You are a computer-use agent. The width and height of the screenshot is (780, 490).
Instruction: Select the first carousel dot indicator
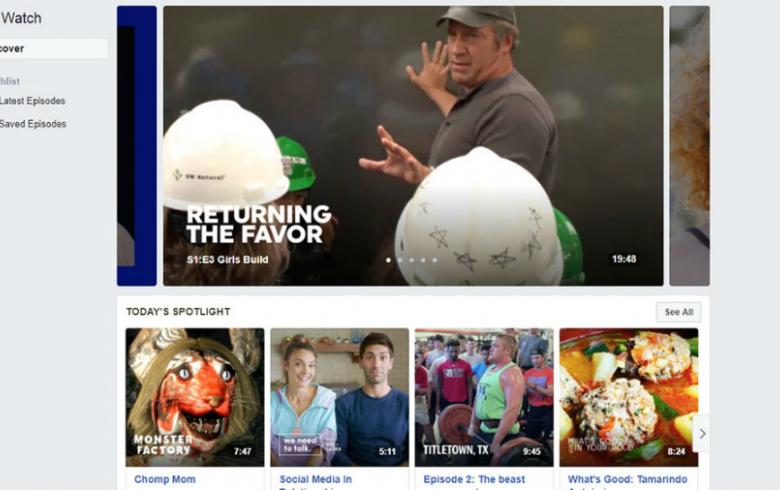click(389, 260)
